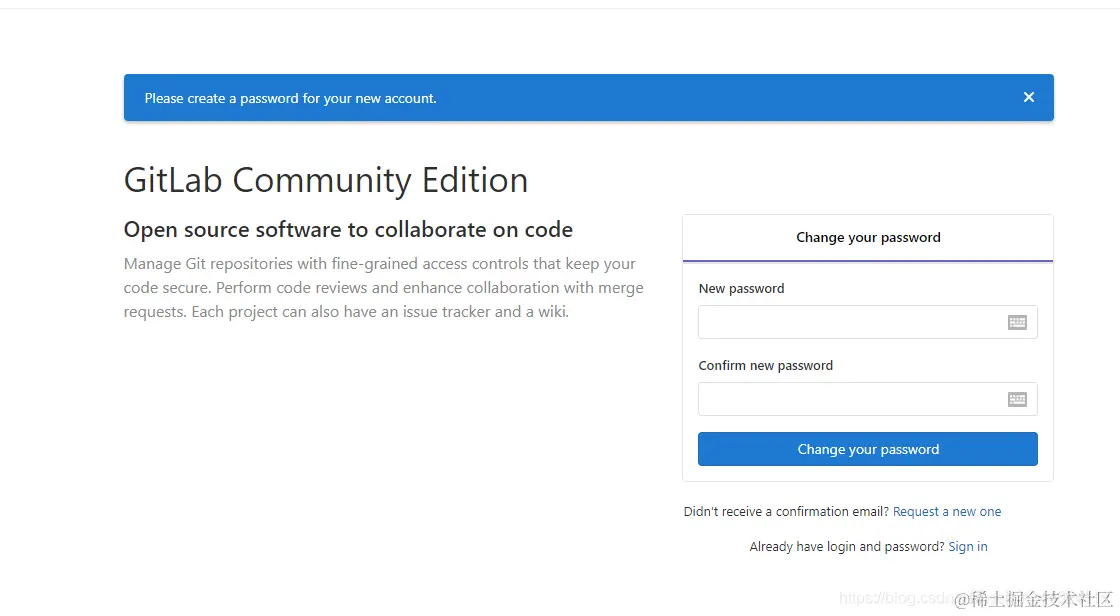The width and height of the screenshot is (1120, 616).
Task: Select the Change your password tab header
Action: [868, 237]
